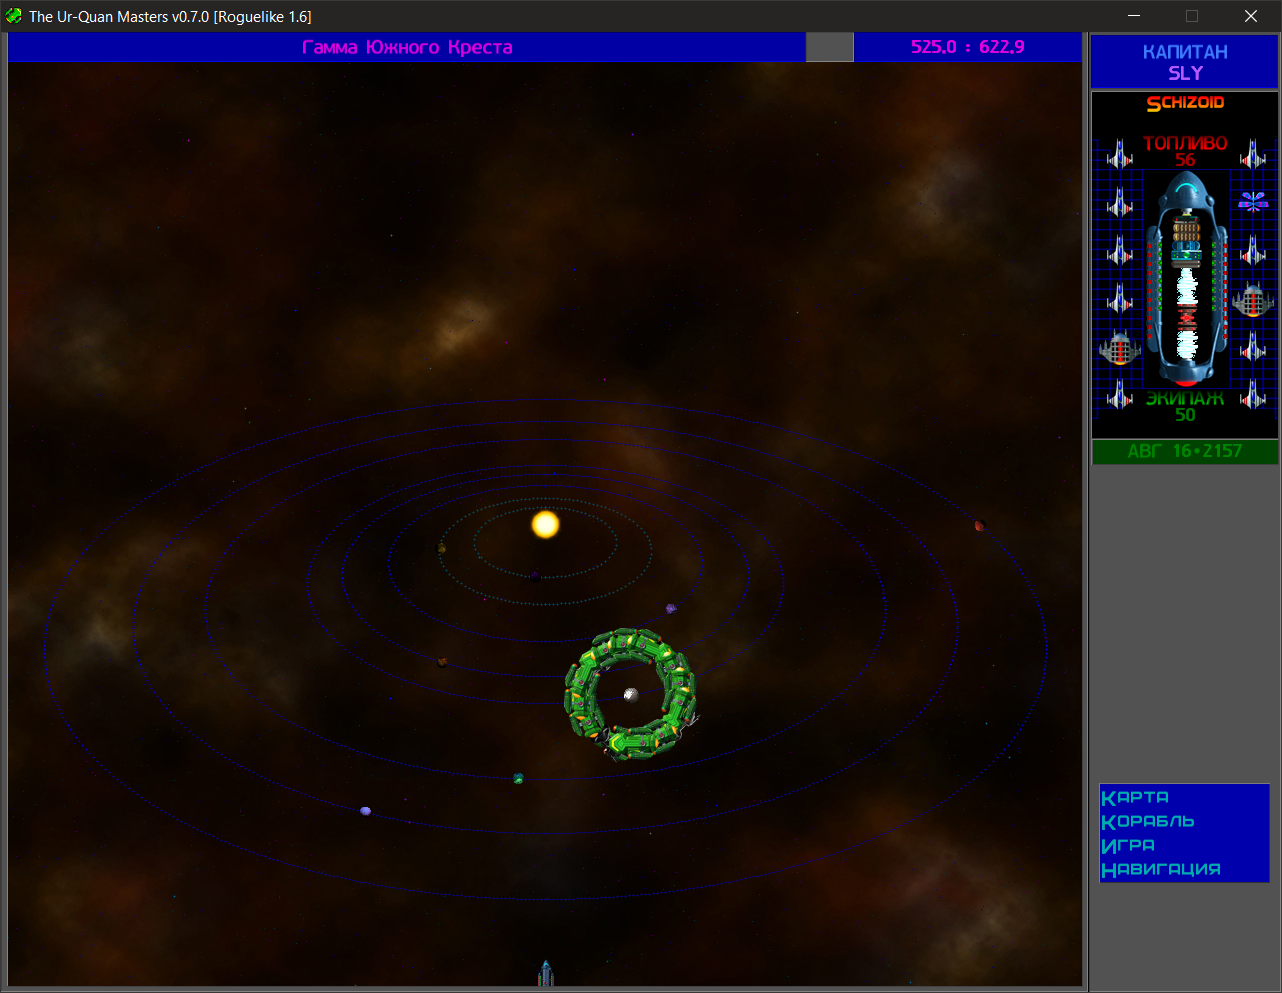This screenshot has width=1282, height=993.
Task: Open the Карта menu item
Action: pyautogui.click(x=1135, y=797)
